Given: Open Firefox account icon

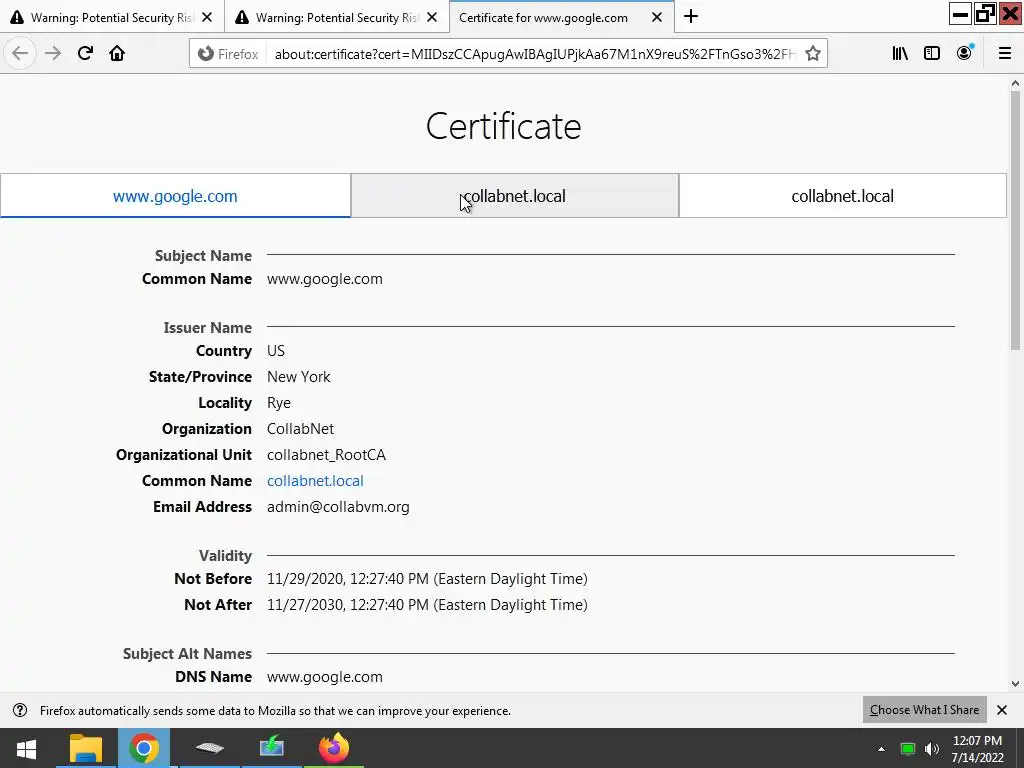Looking at the screenshot, I should [x=964, y=54].
